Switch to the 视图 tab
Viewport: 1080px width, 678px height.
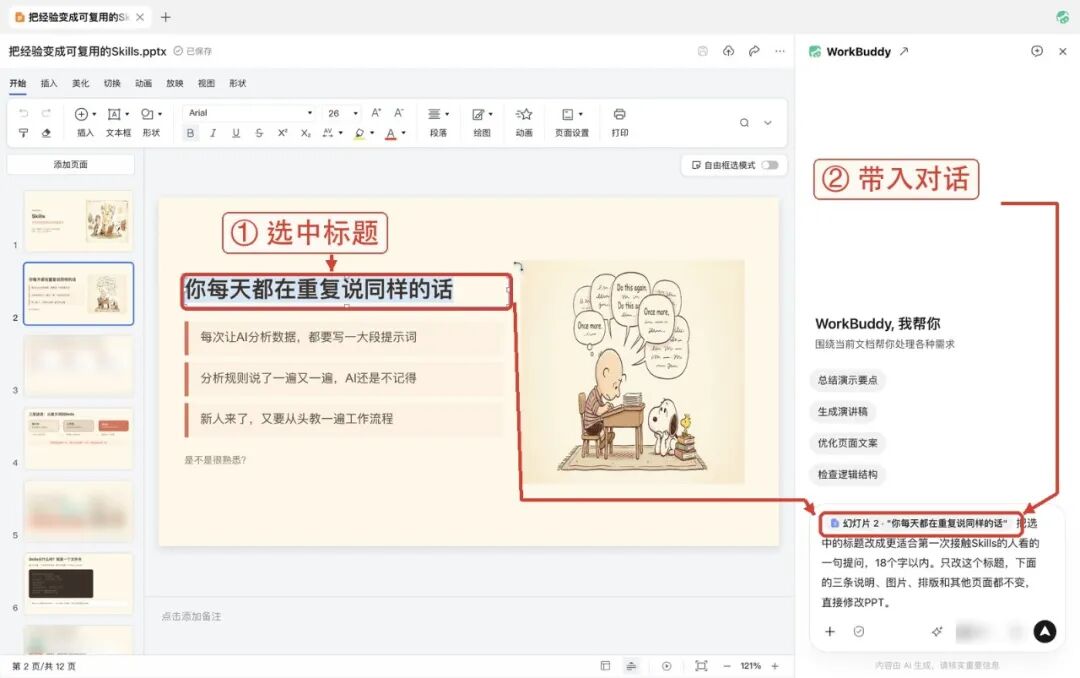(206, 83)
